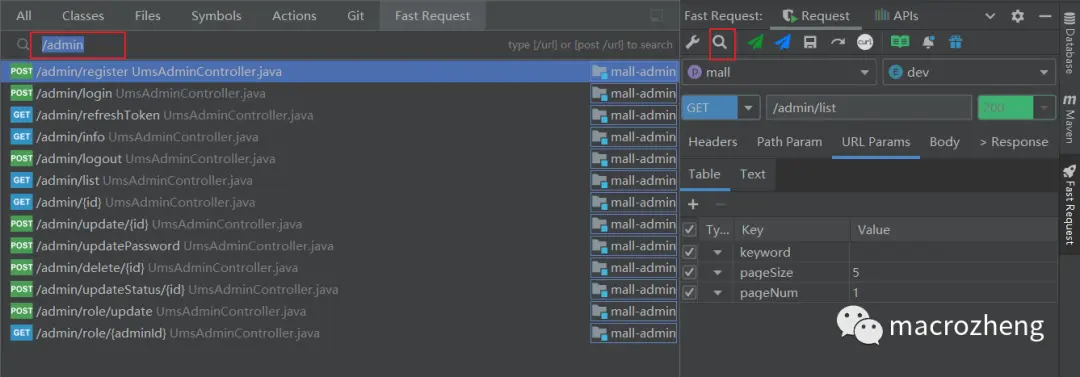Switch URL params view to Text
1080x377 pixels.
click(x=752, y=174)
